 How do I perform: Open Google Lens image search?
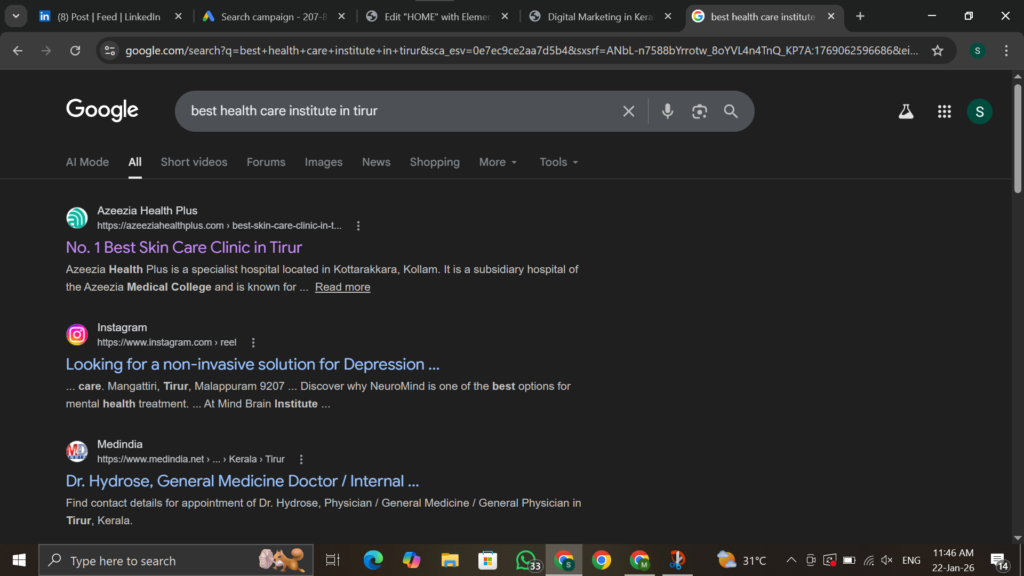click(x=699, y=111)
